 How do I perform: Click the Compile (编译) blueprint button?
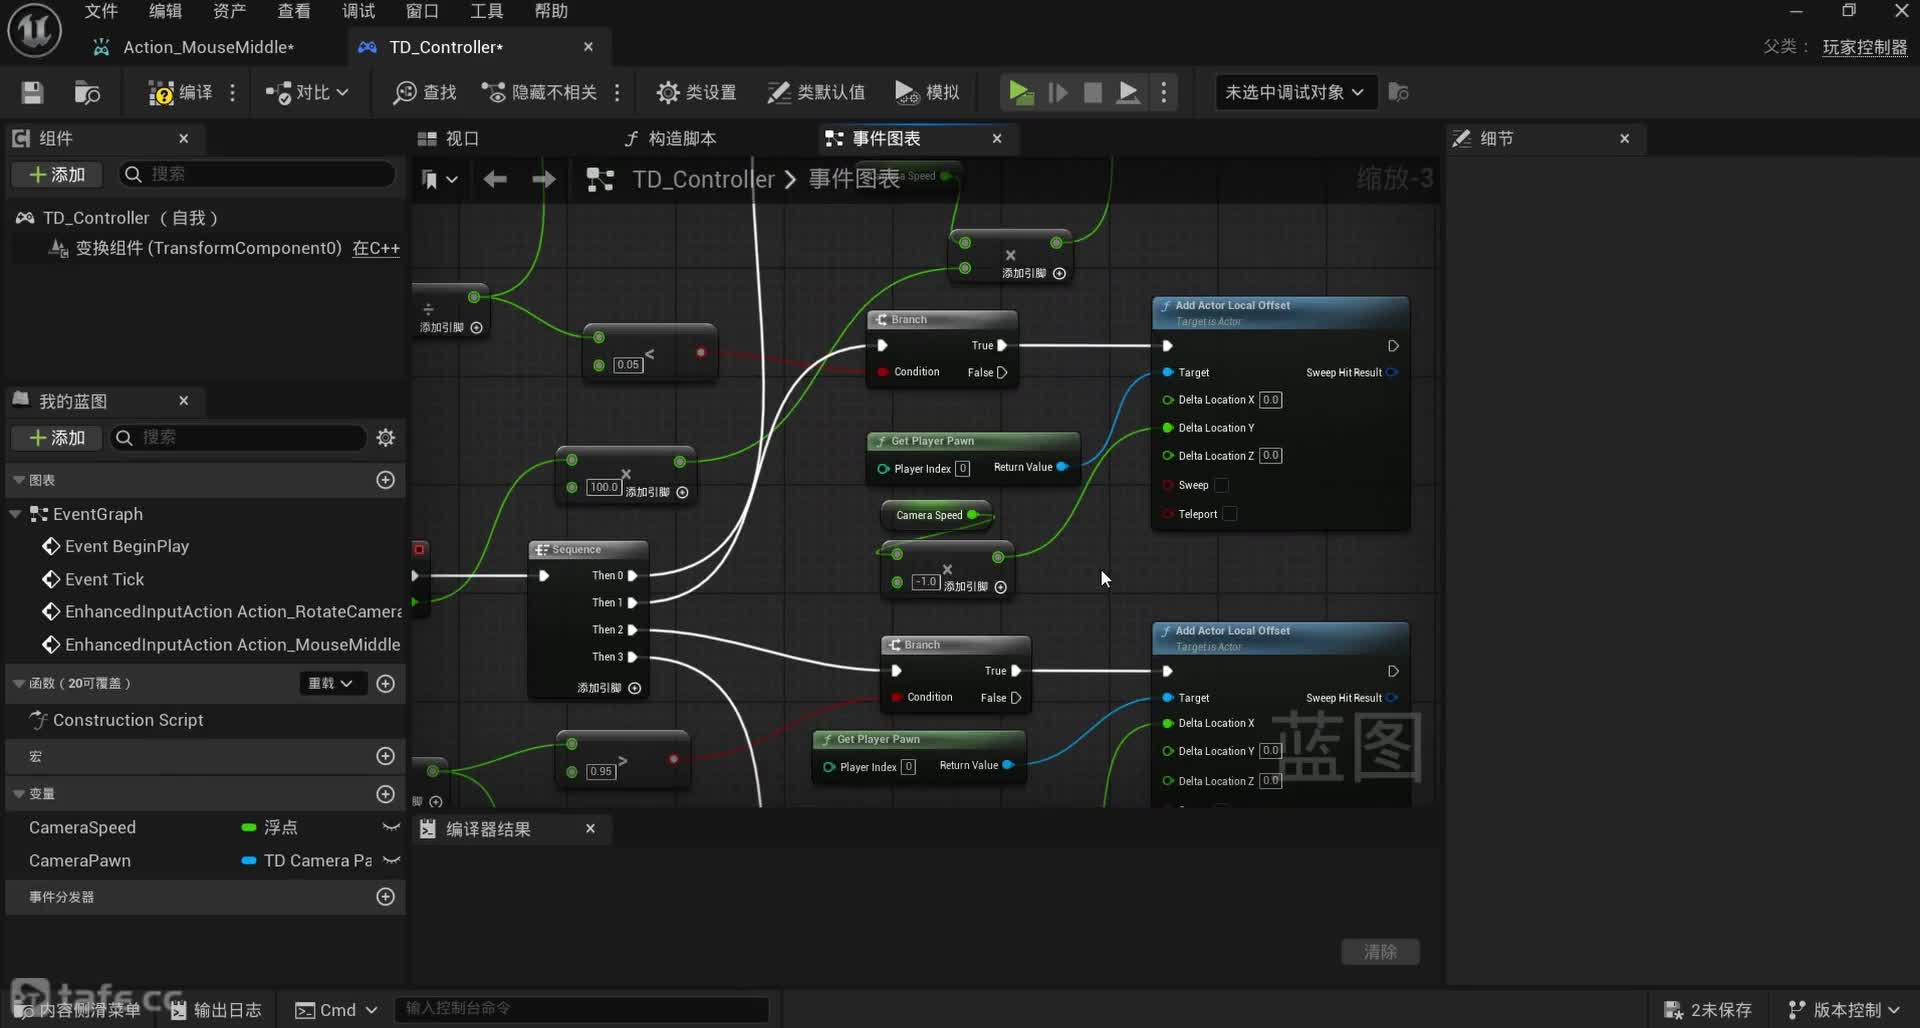pyautogui.click(x=180, y=93)
